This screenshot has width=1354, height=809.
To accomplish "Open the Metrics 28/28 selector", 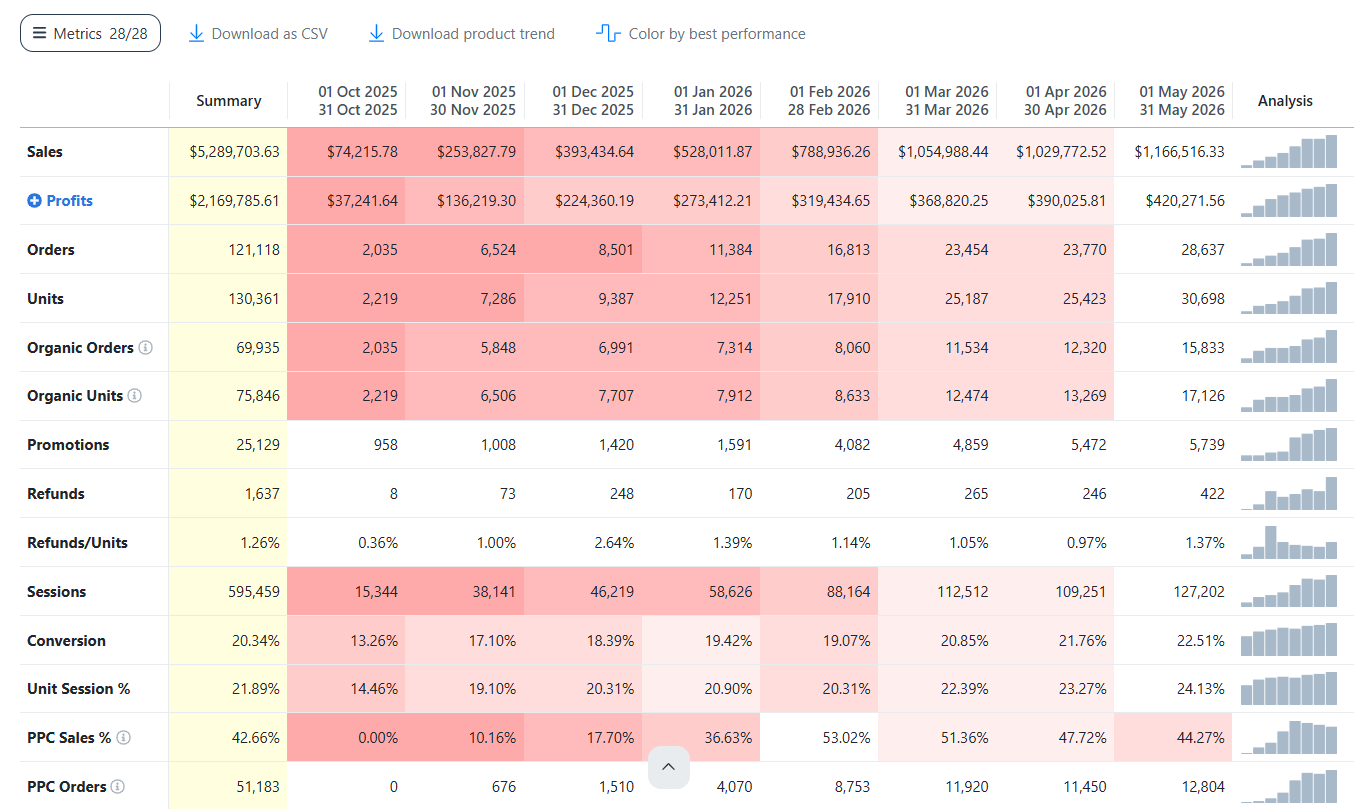I will 90,33.
